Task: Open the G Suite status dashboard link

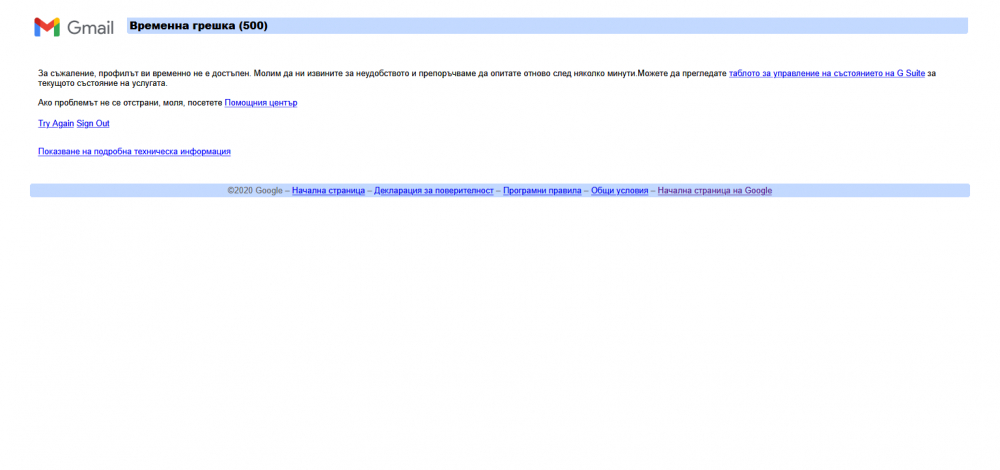Action: tap(827, 74)
